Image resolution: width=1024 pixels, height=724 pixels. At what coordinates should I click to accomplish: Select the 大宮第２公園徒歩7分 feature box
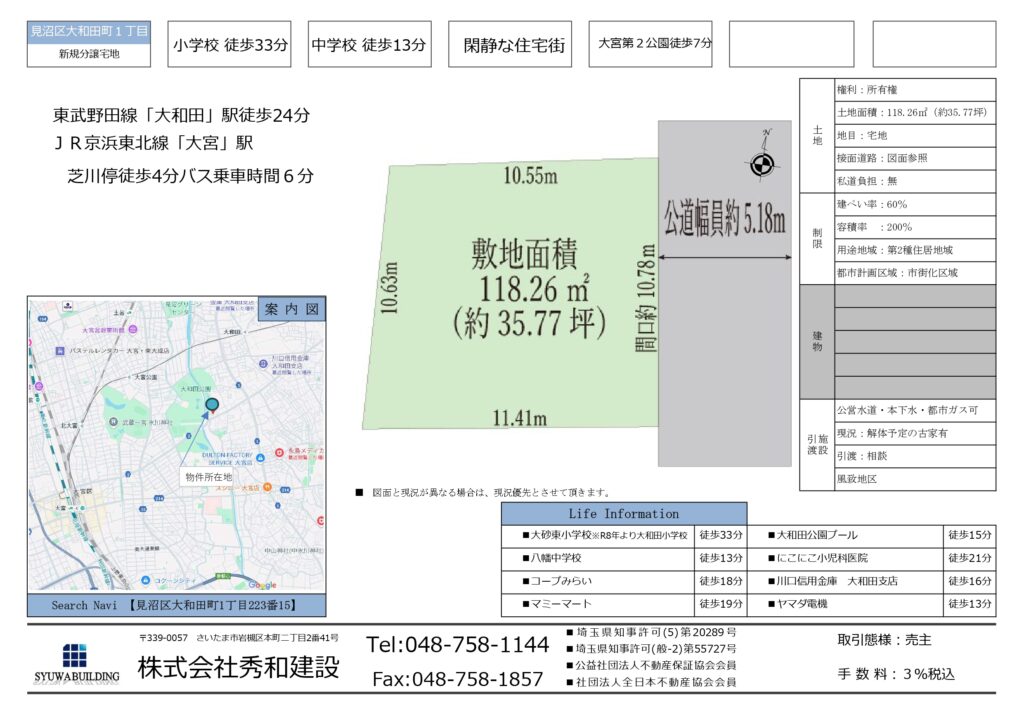point(650,44)
